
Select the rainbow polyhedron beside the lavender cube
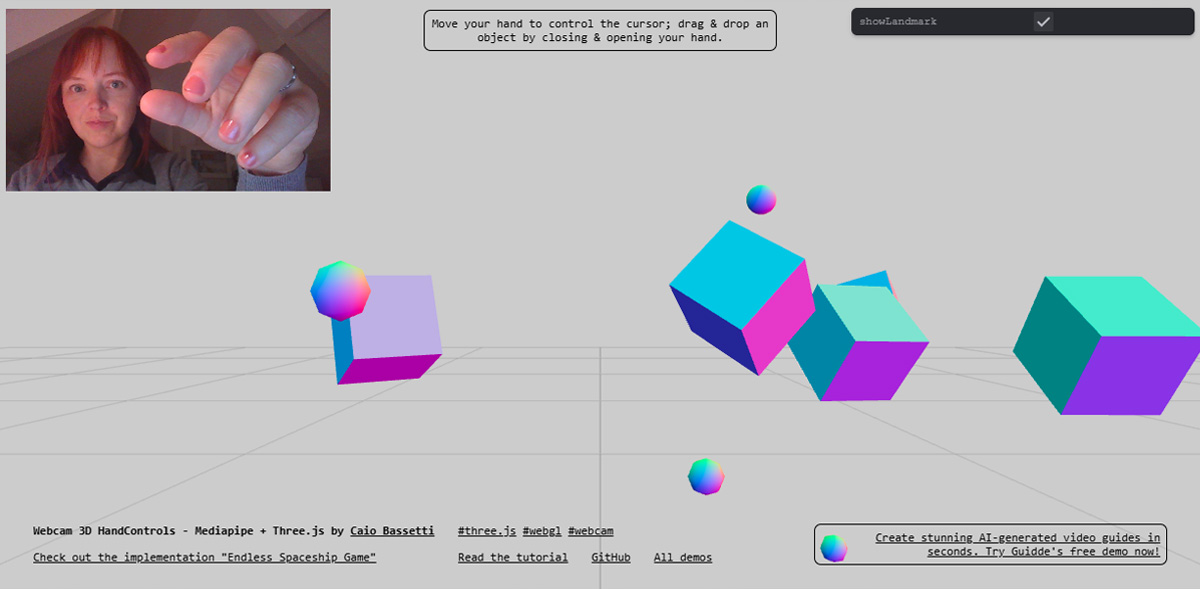click(x=340, y=290)
